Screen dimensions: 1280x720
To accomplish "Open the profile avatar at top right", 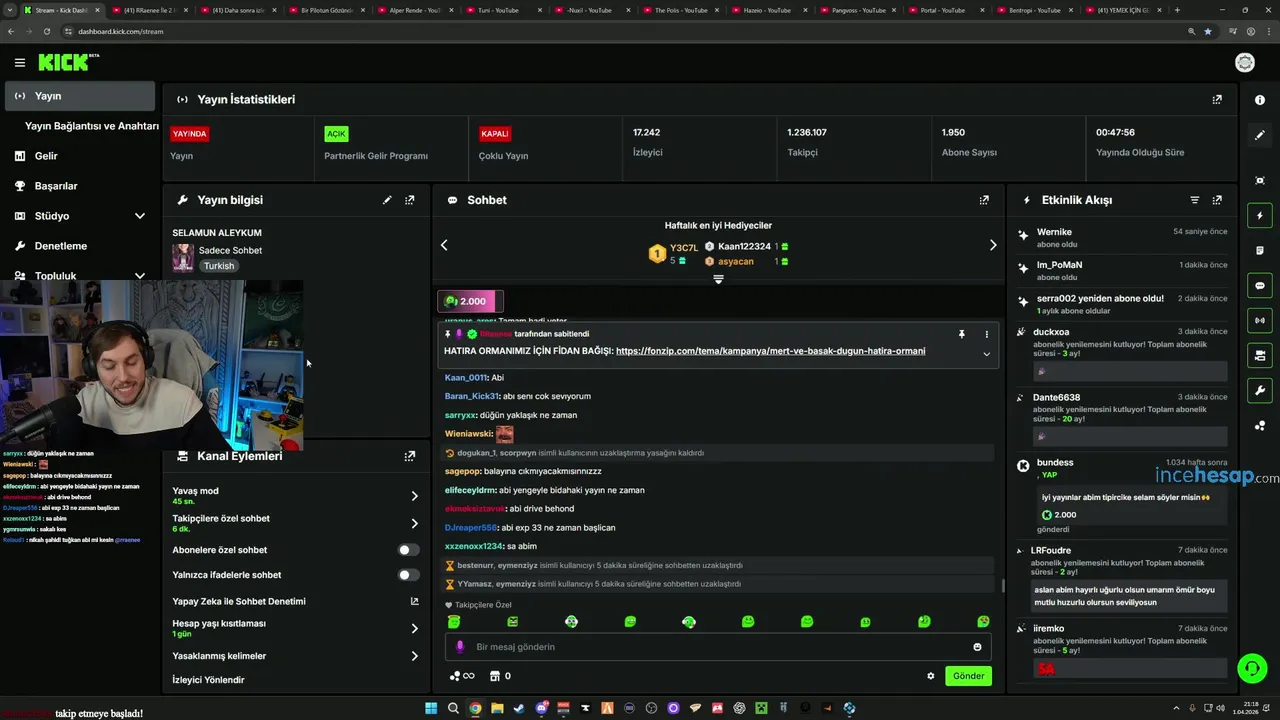I will (1245, 63).
